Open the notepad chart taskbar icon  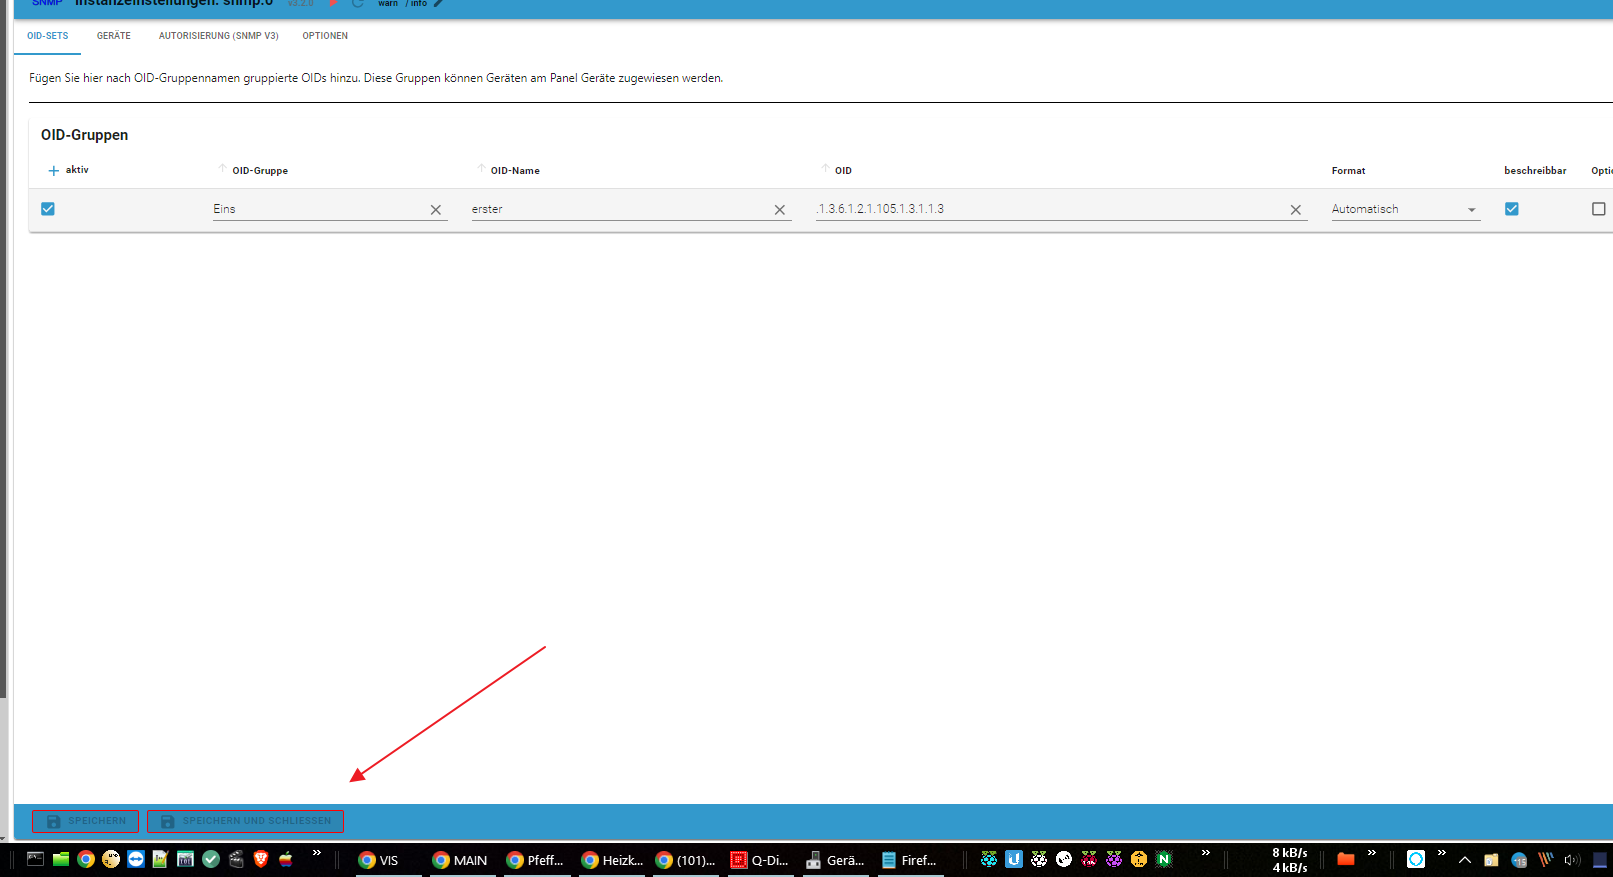(x=160, y=859)
